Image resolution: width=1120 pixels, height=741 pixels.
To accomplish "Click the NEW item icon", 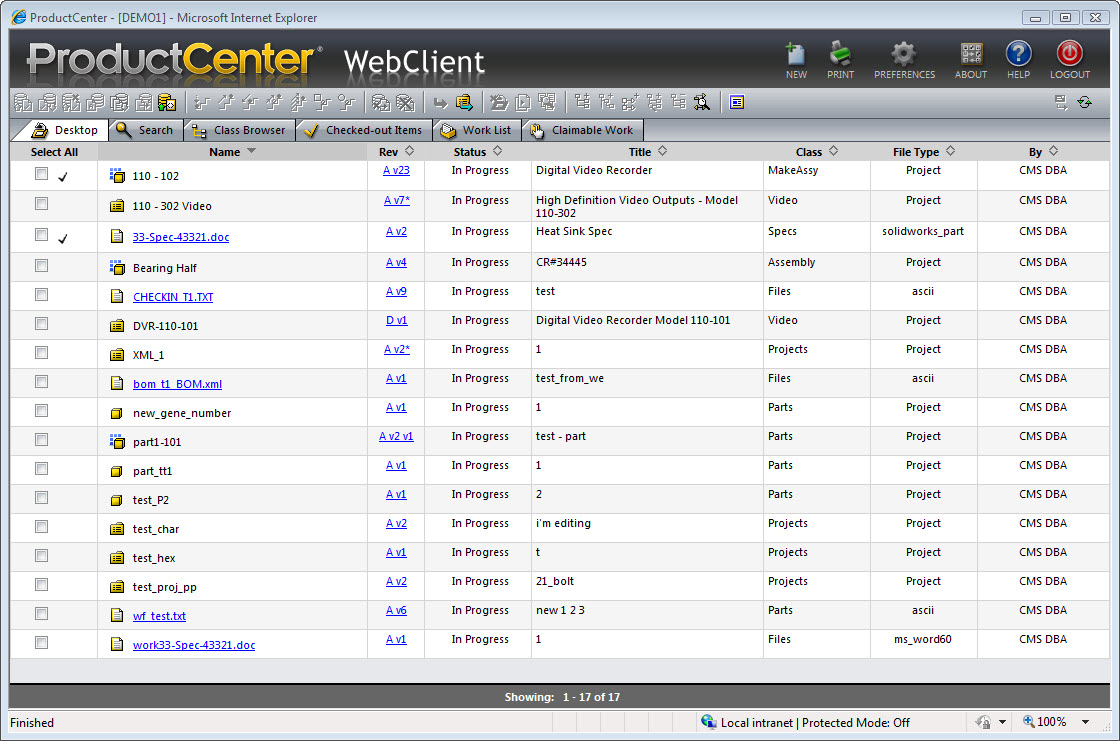I will pyautogui.click(x=796, y=54).
